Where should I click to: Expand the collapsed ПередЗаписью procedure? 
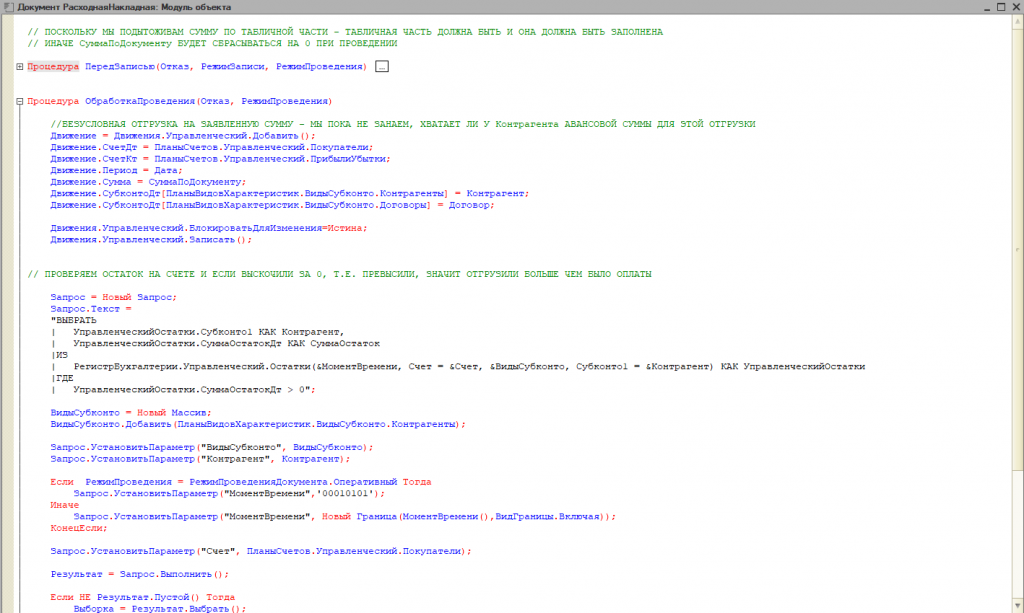(20, 67)
